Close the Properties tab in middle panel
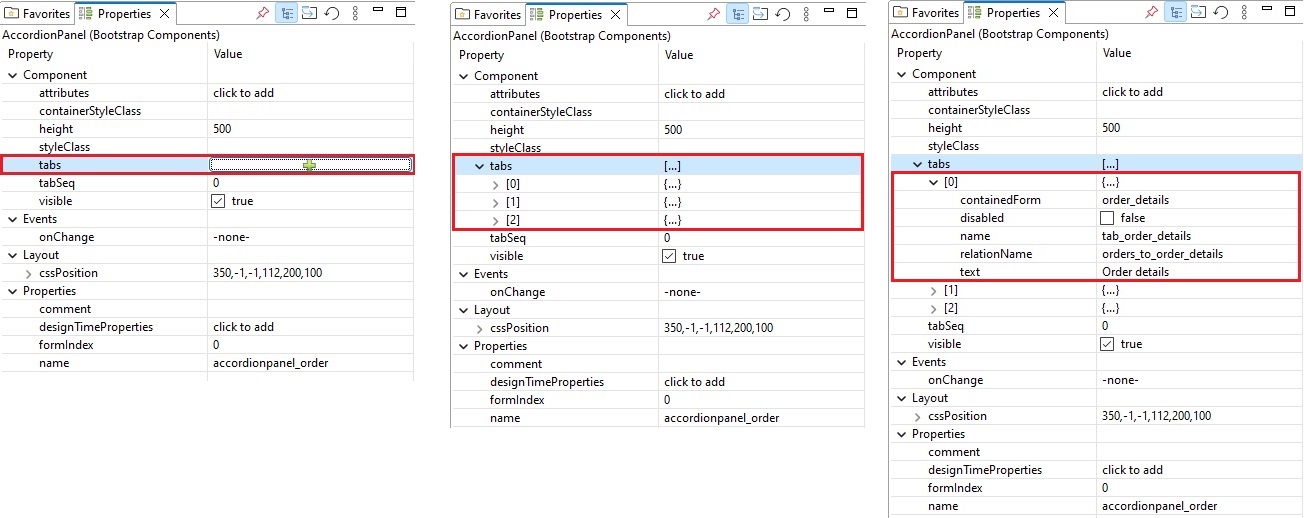The height and width of the screenshot is (518, 1304). (x=616, y=15)
